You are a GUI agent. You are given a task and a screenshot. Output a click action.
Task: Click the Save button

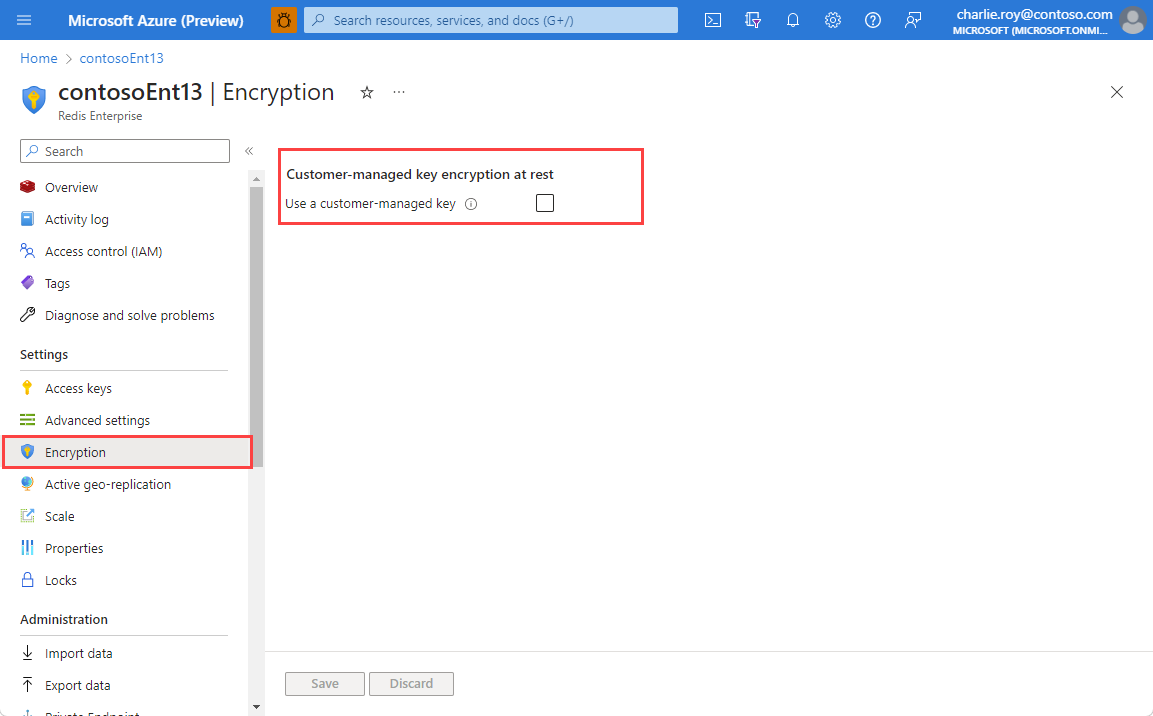pyautogui.click(x=324, y=683)
